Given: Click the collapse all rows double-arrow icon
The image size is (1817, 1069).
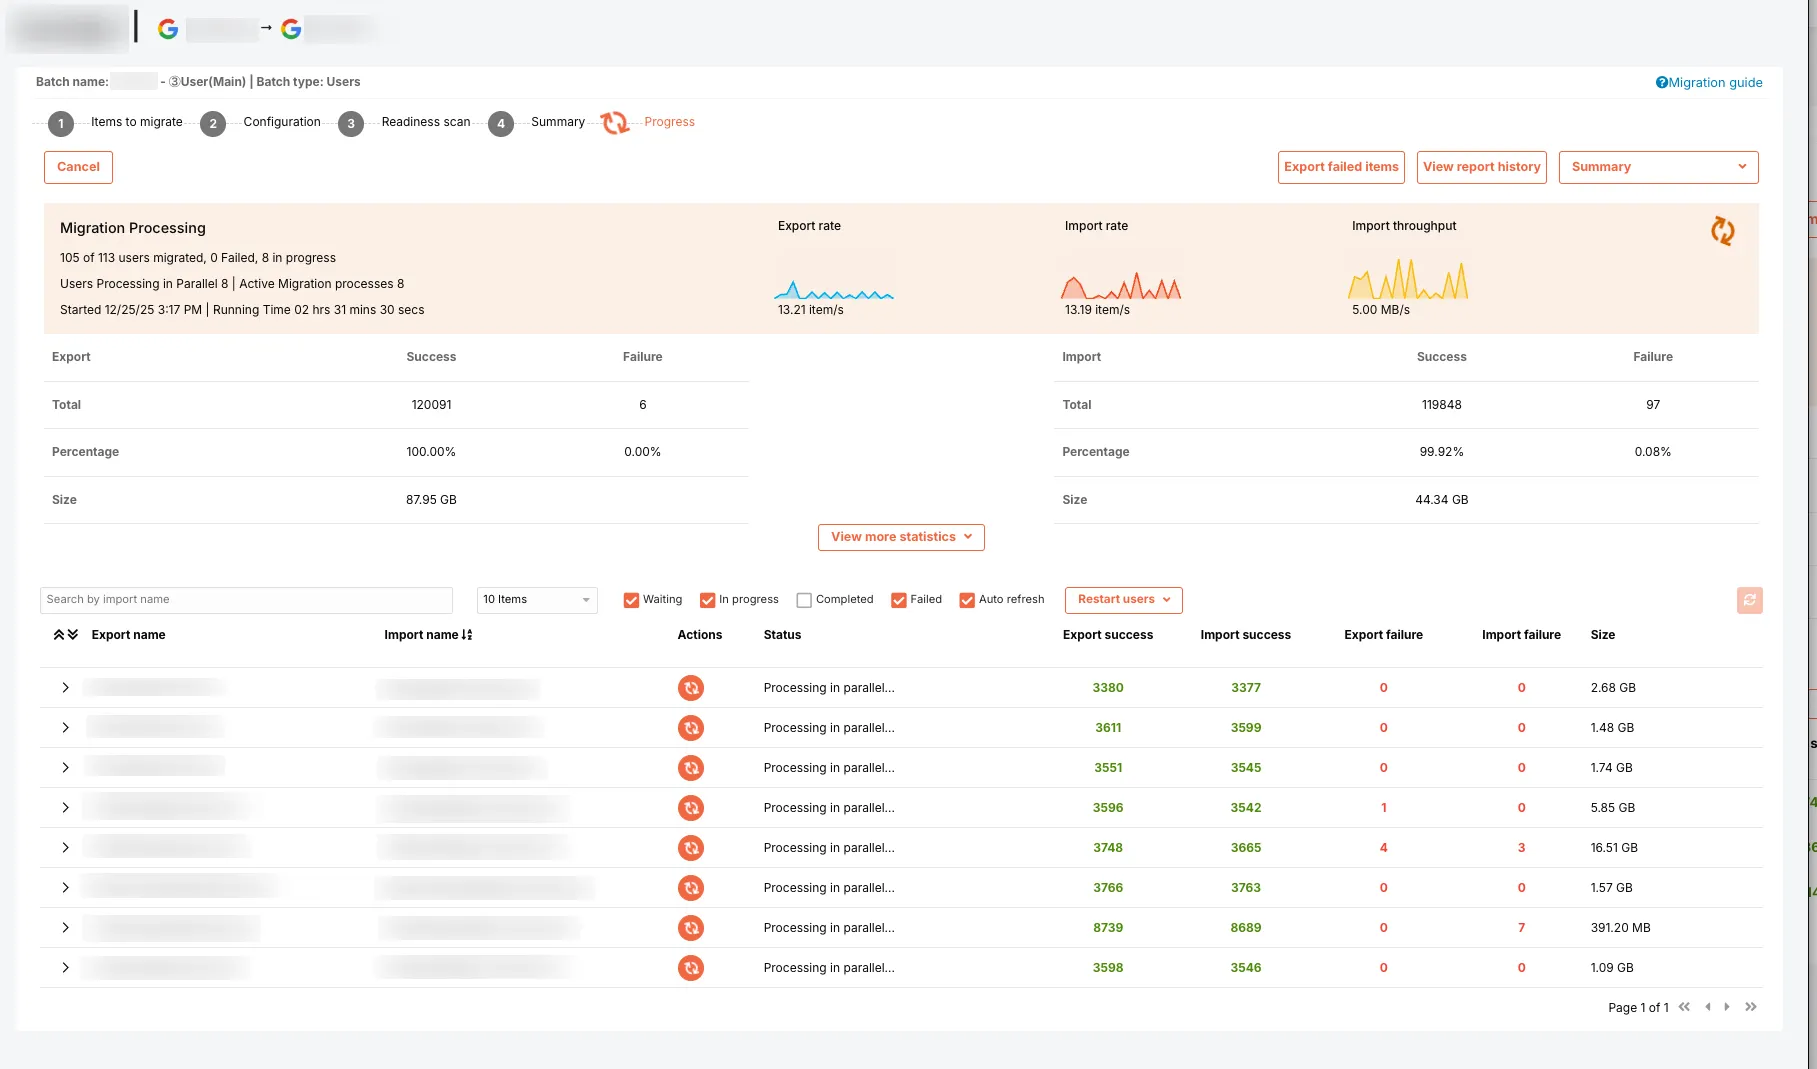Looking at the screenshot, I should pyautogui.click(x=65, y=635).
